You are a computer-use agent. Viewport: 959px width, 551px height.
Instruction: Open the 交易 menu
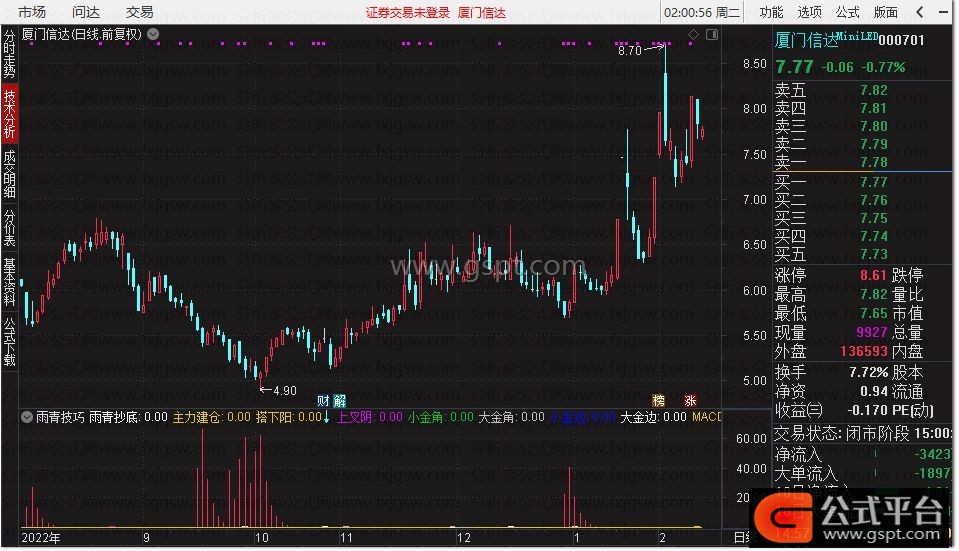139,12
